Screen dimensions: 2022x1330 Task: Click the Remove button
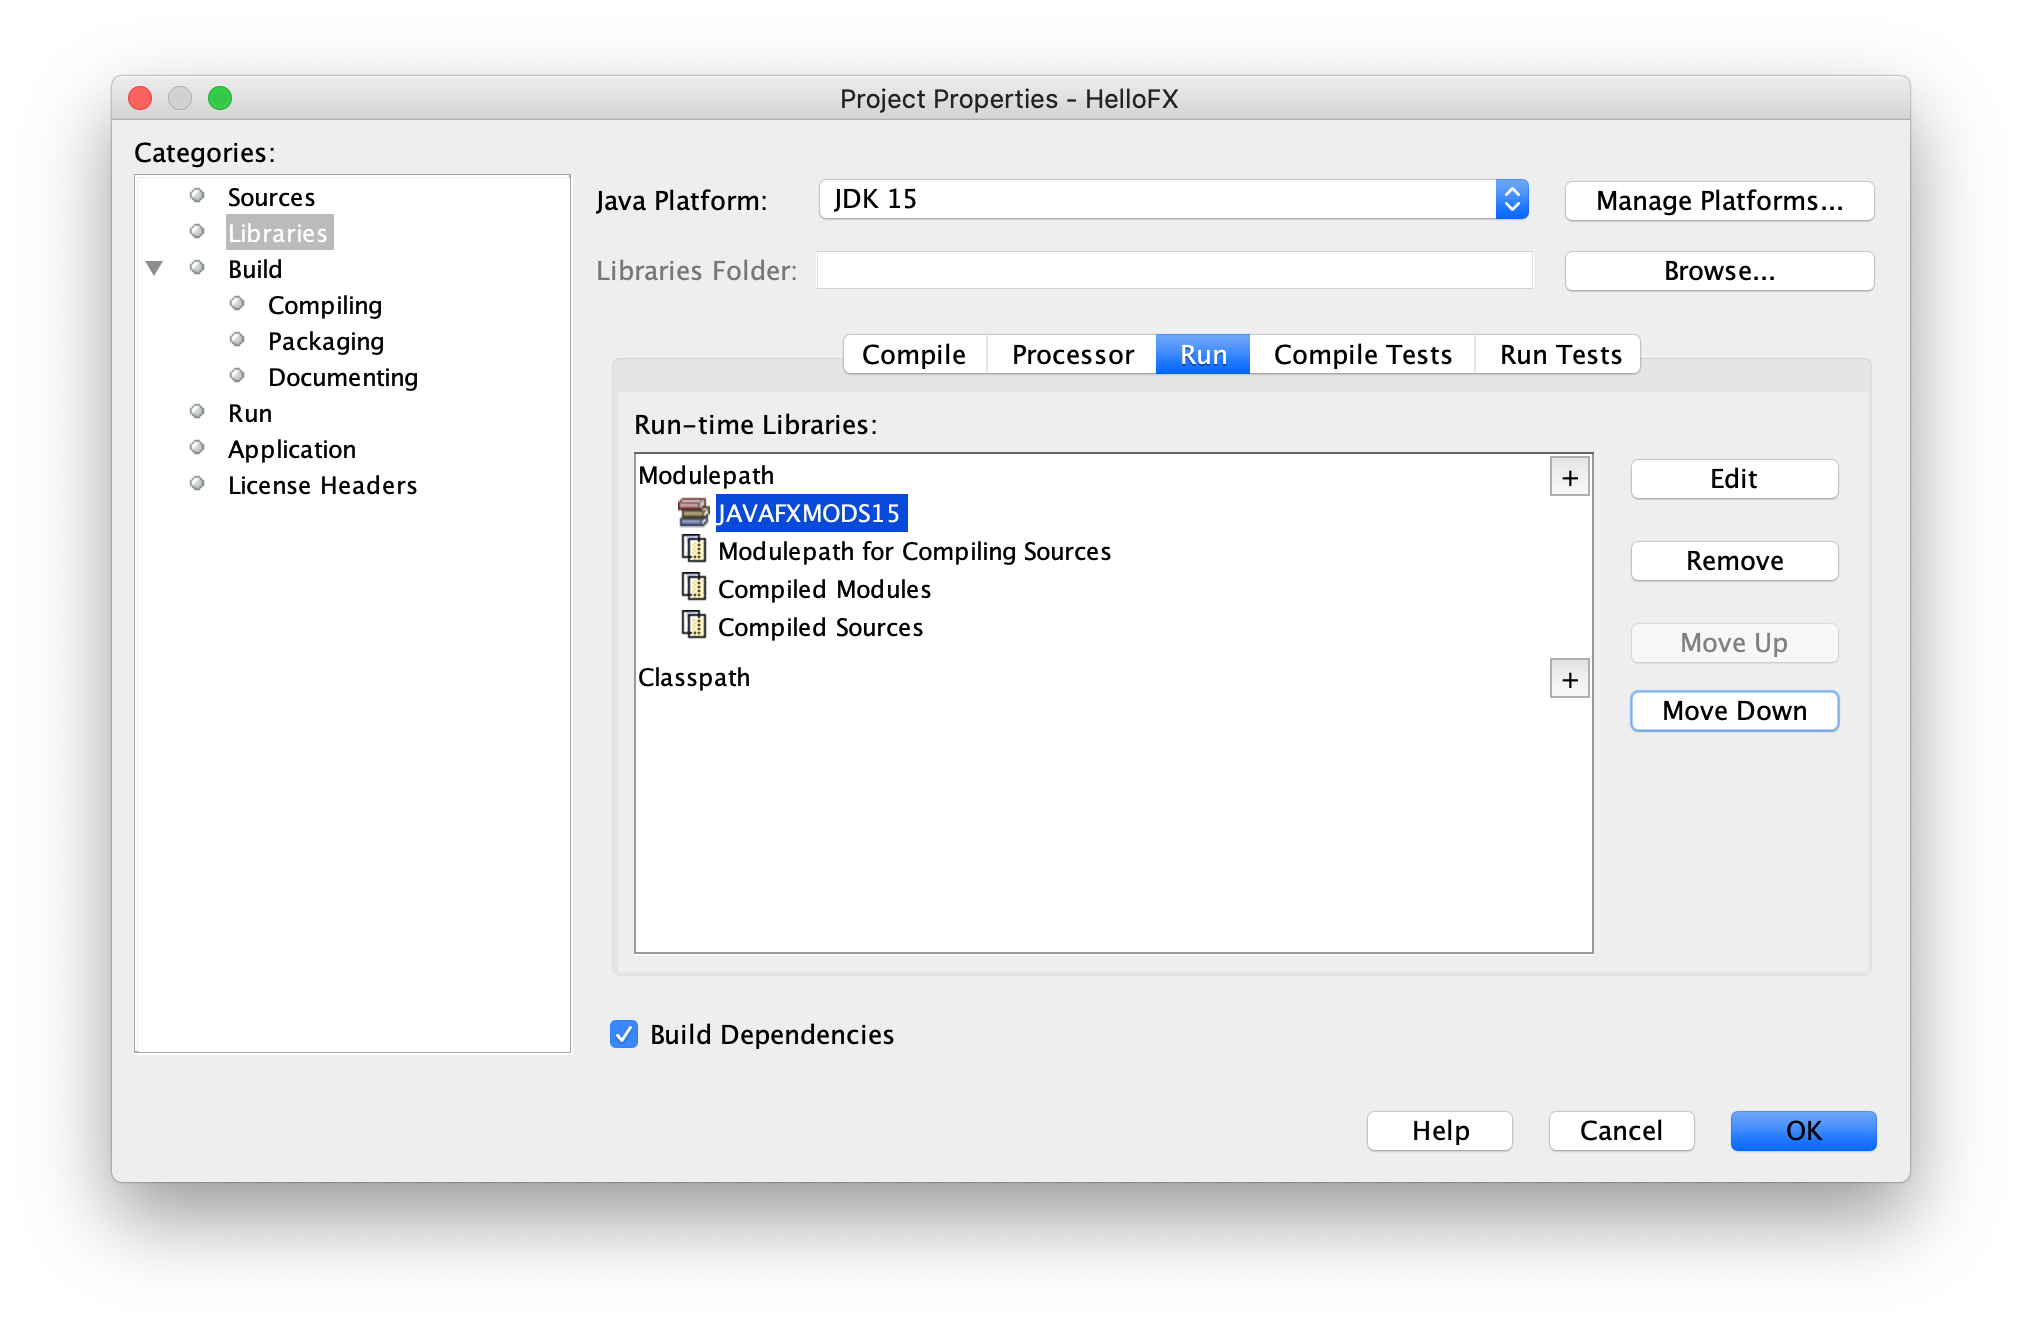coord(1733,561)
